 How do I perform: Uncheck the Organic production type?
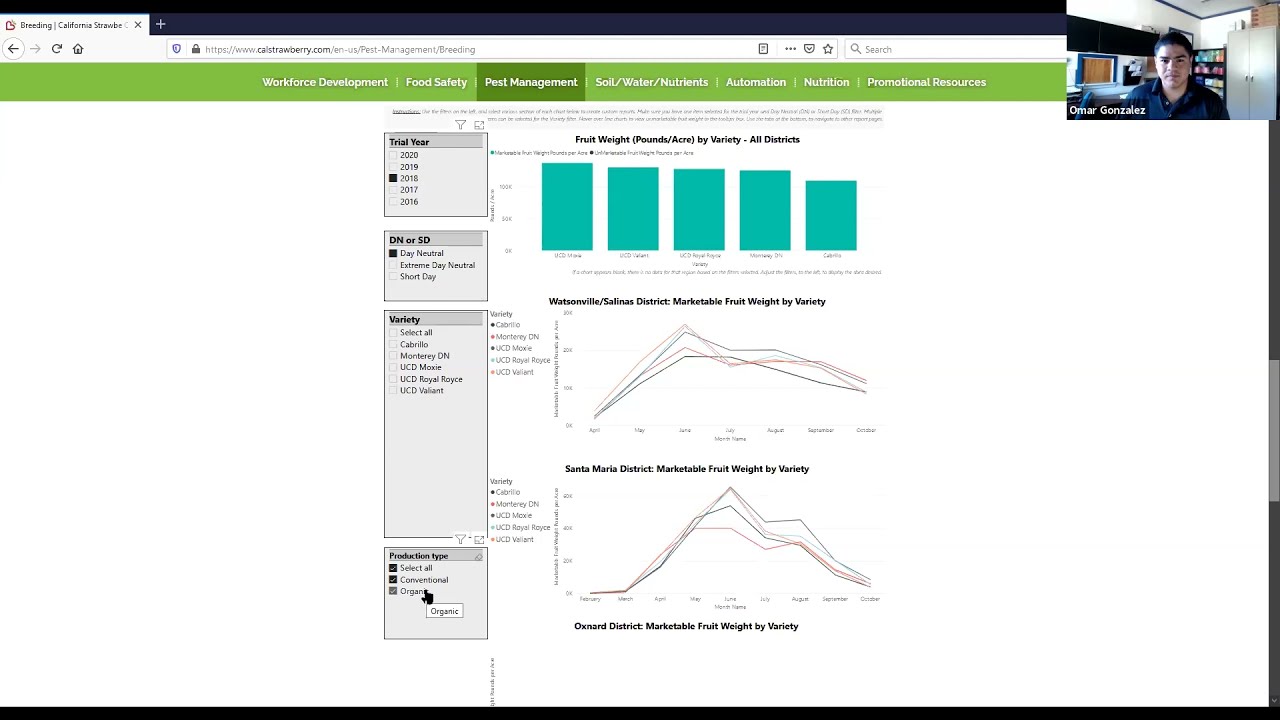pos(393,591)
